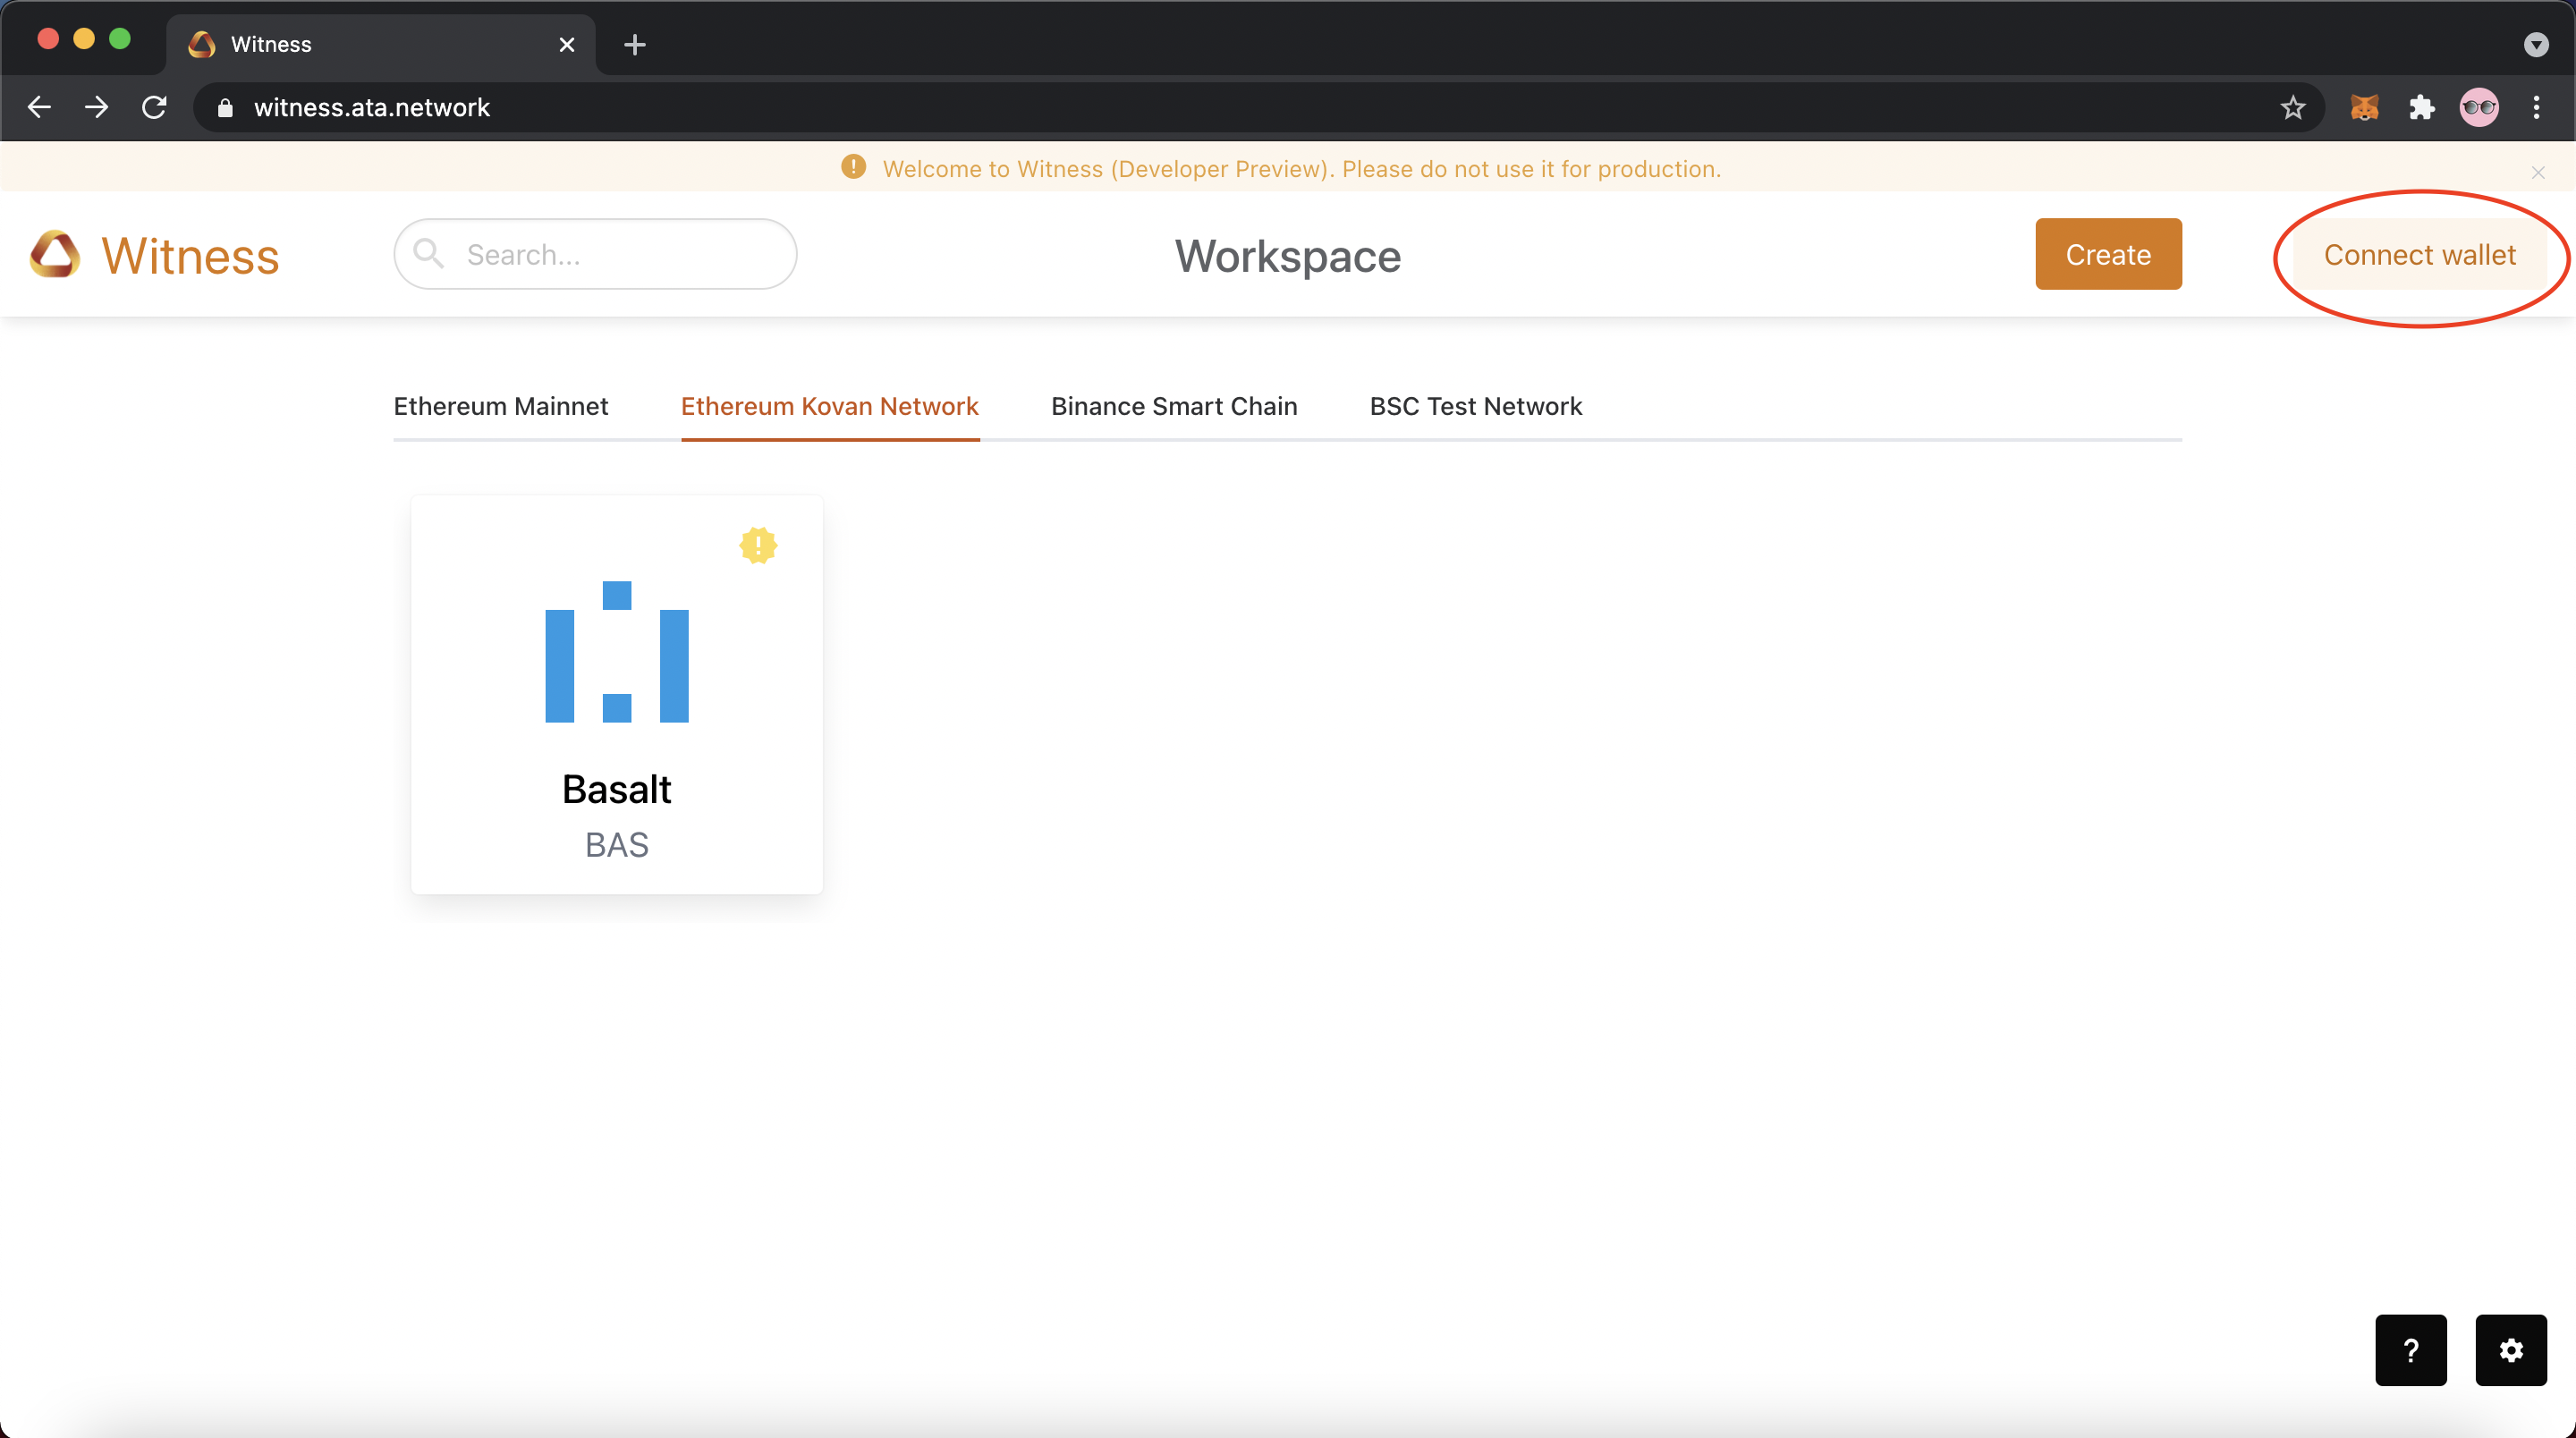Click Connect wallet button

[2419, 255]
